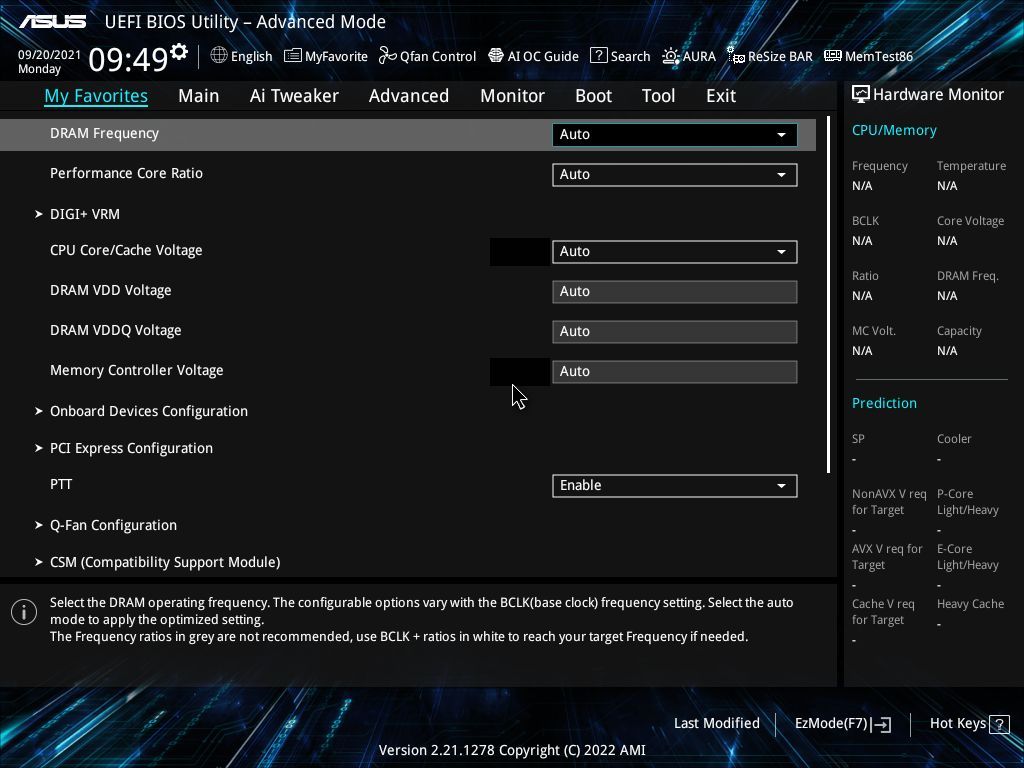Click the Capacity label
Screen dimensions: 1024x768
pos(959,332)
